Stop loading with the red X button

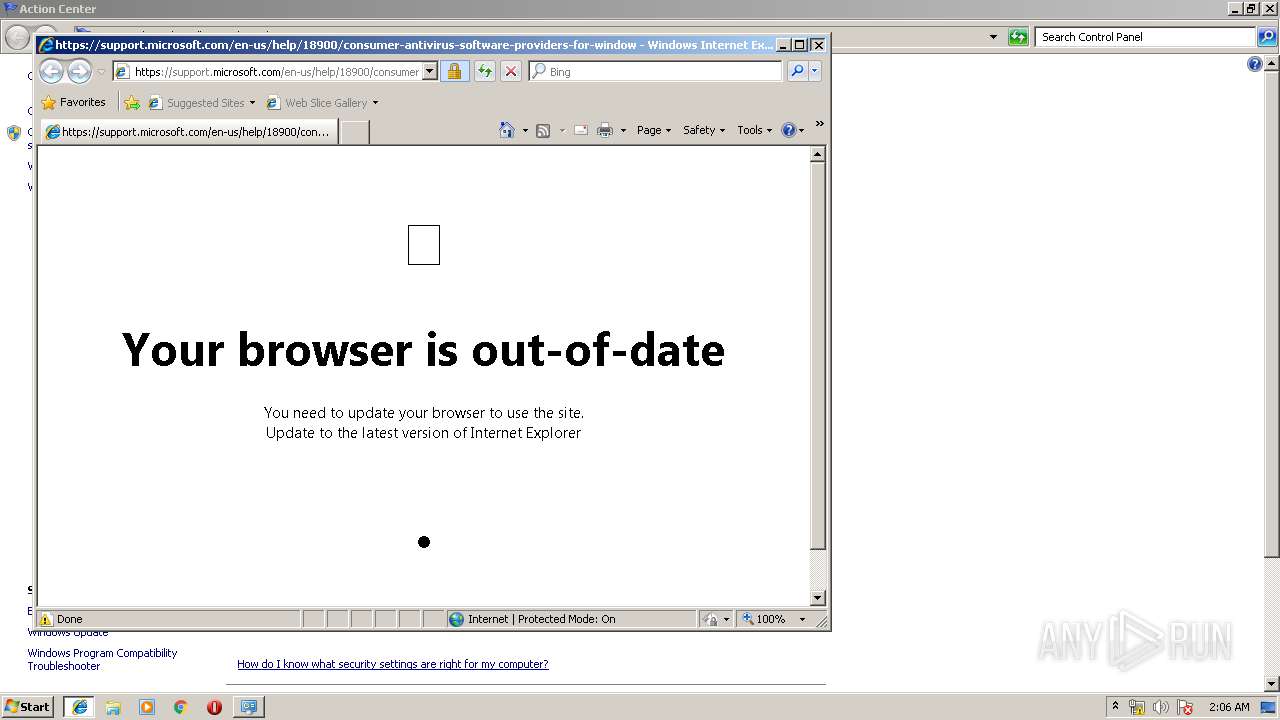[x=511, y=71]
